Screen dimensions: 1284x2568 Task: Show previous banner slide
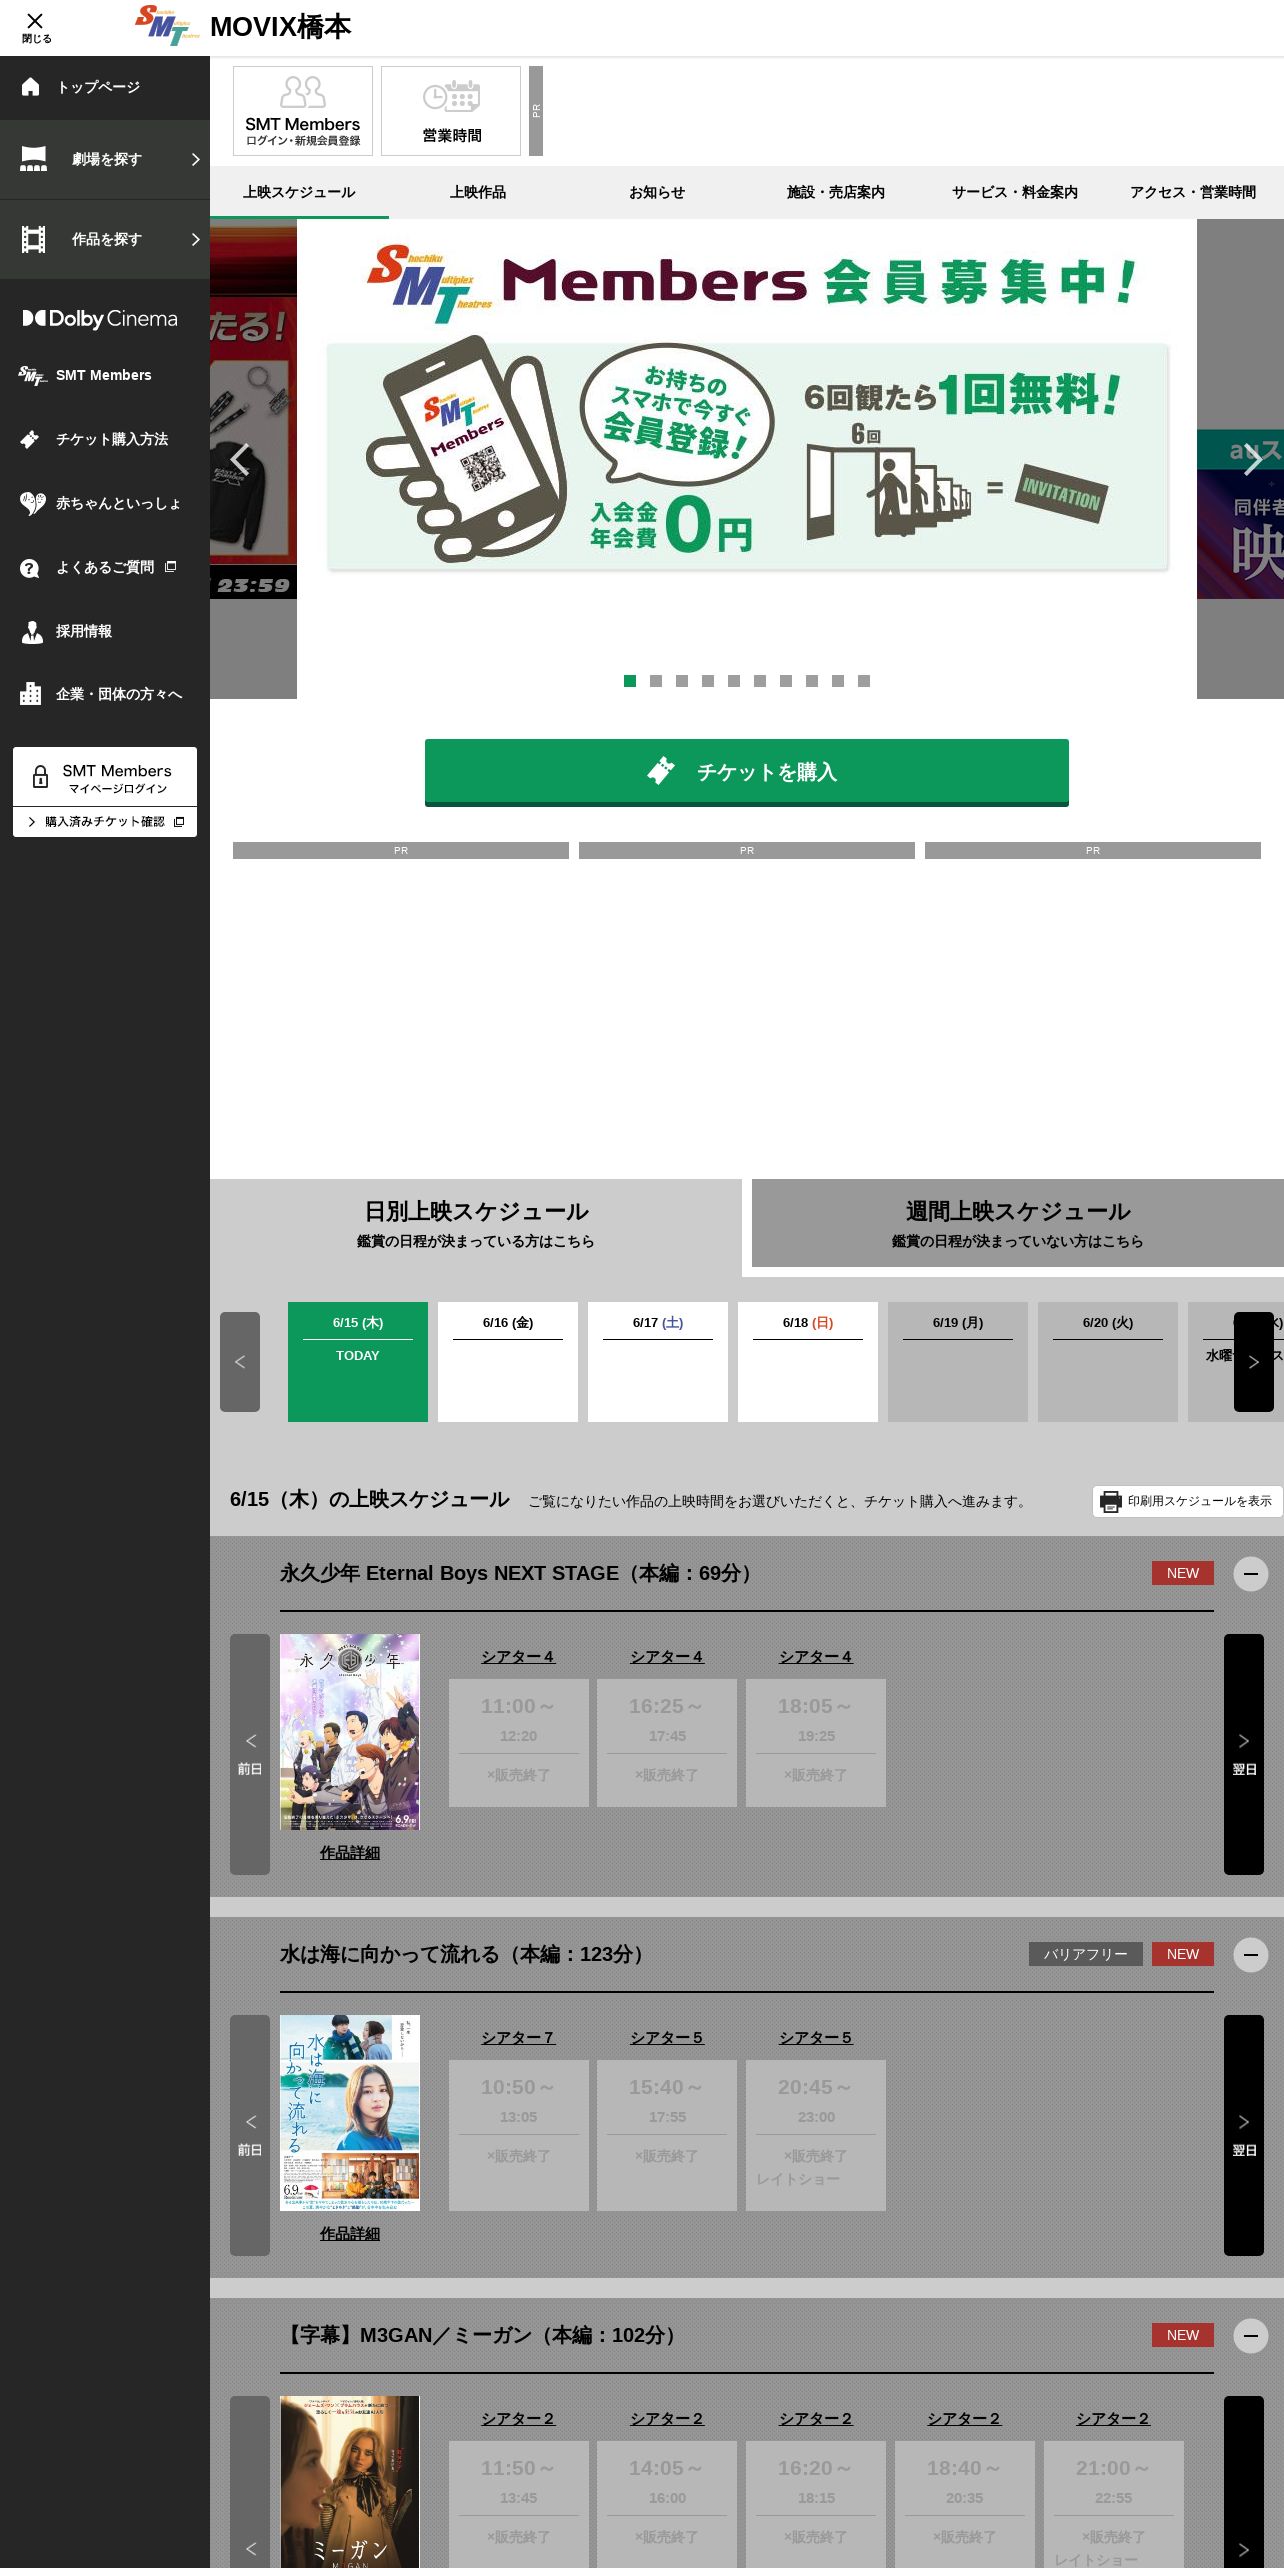240,459
